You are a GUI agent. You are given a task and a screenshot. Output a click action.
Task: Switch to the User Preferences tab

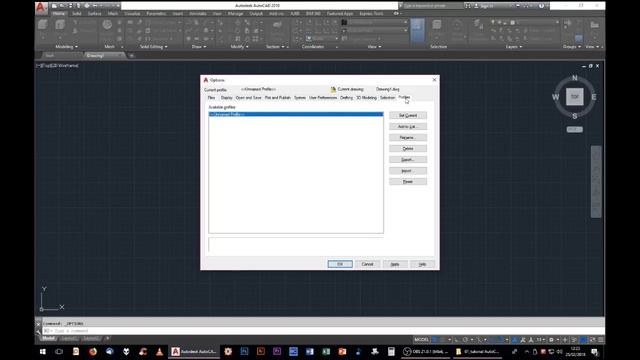[323, 98]
